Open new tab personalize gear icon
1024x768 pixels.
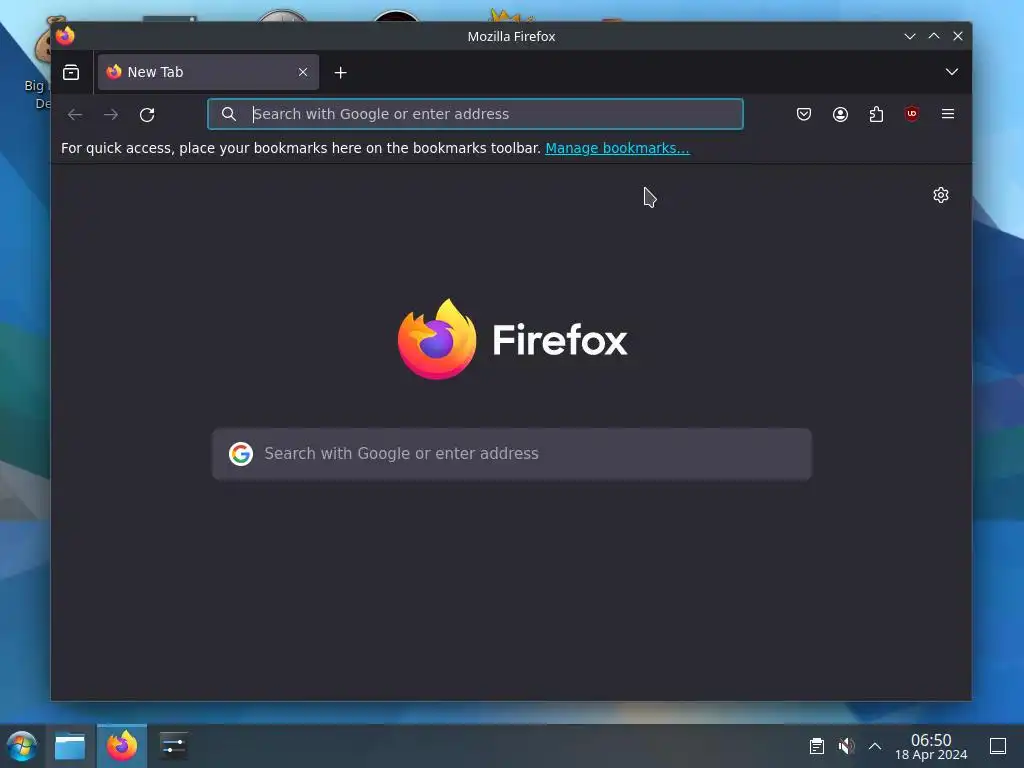click(940, 195)
